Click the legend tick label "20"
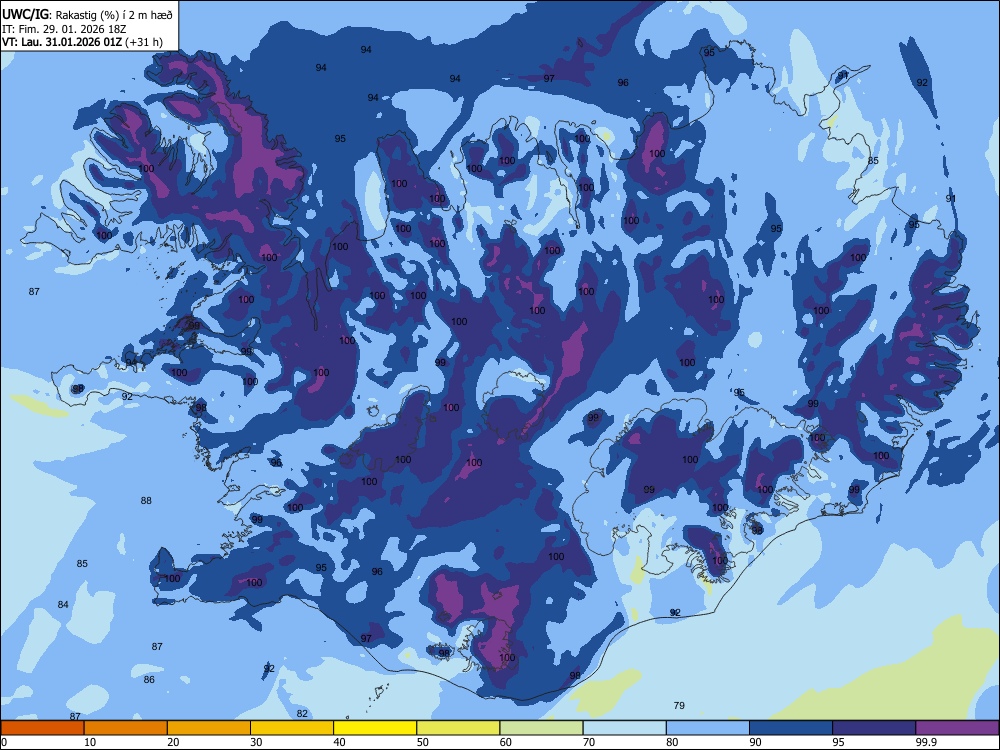This screenshot has height=750, width=1000. [x=173, y=742]
